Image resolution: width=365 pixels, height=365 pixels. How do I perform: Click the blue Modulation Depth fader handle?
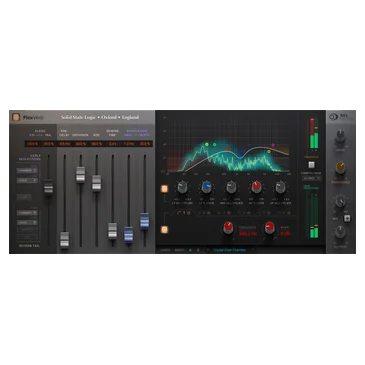pyautogui.click(x=145, y=220)
